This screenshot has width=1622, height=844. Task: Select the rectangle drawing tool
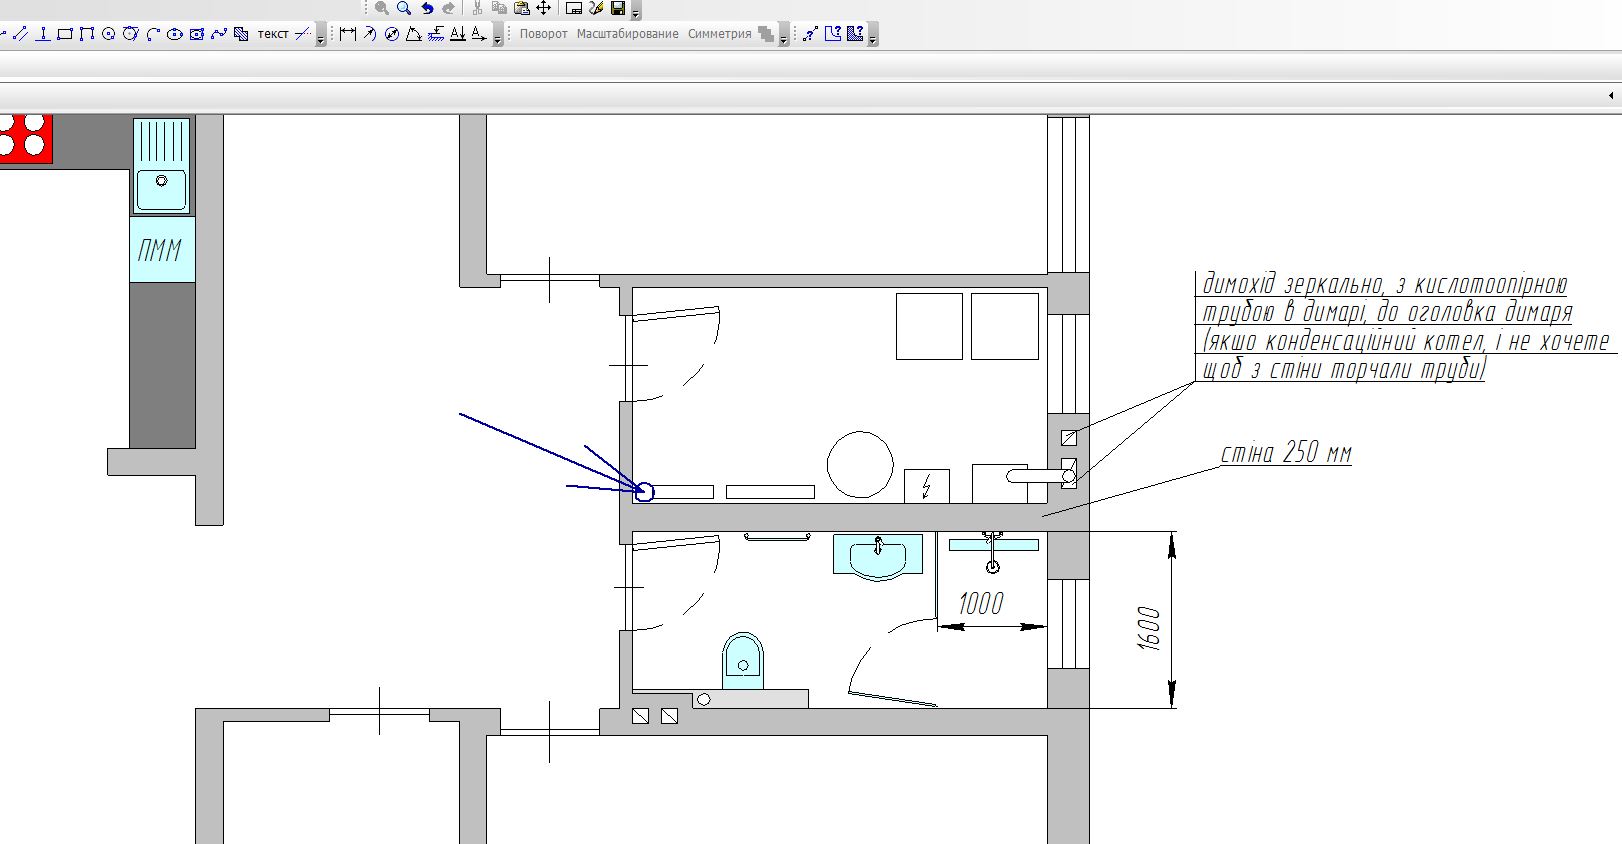point(65,34)
